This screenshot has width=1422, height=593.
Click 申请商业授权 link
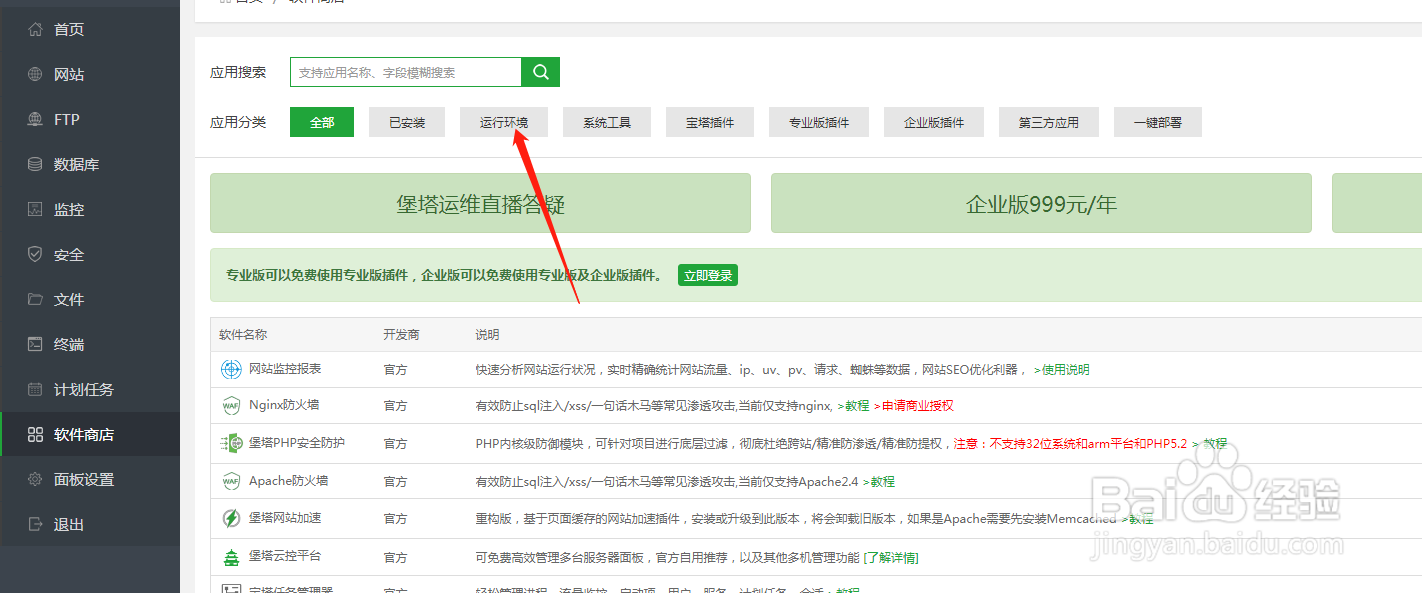point(918,406)
